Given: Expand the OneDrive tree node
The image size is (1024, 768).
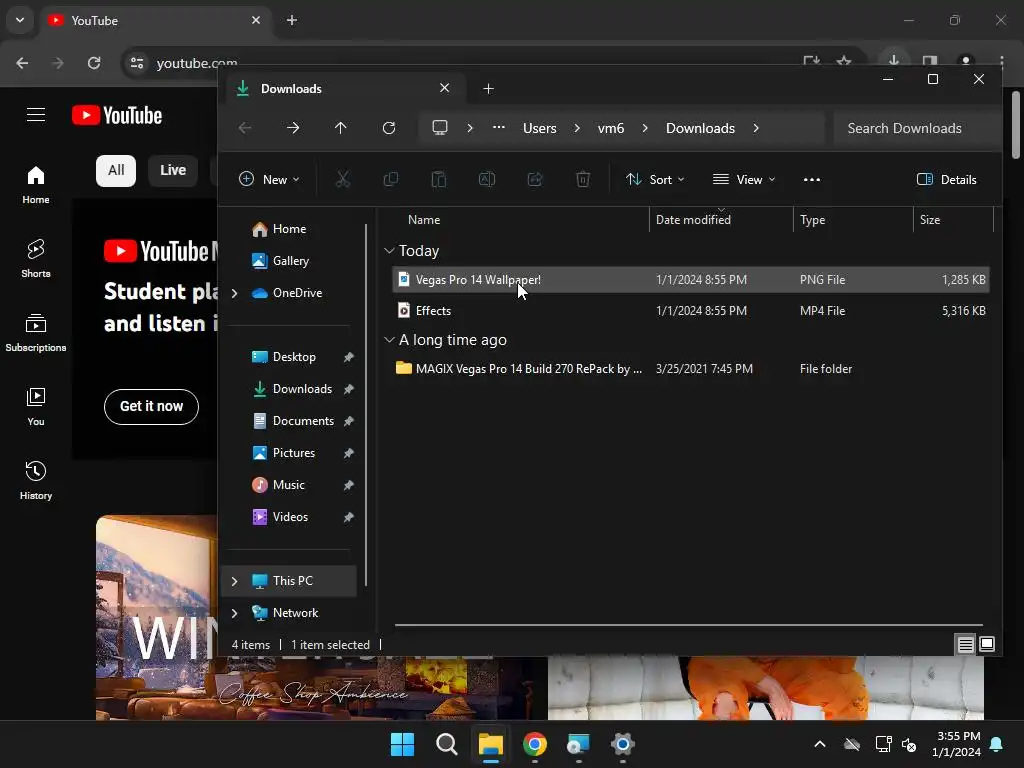Looking at the screenshot, I should [x=234, y=293].
